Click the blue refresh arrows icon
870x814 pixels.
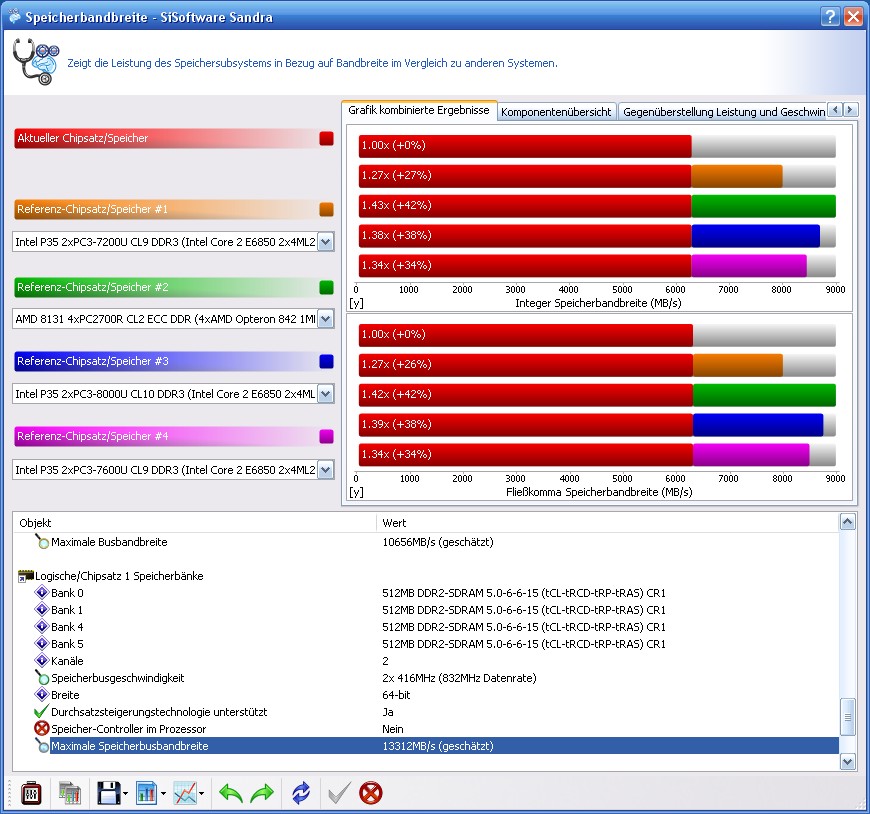[301, 793]
